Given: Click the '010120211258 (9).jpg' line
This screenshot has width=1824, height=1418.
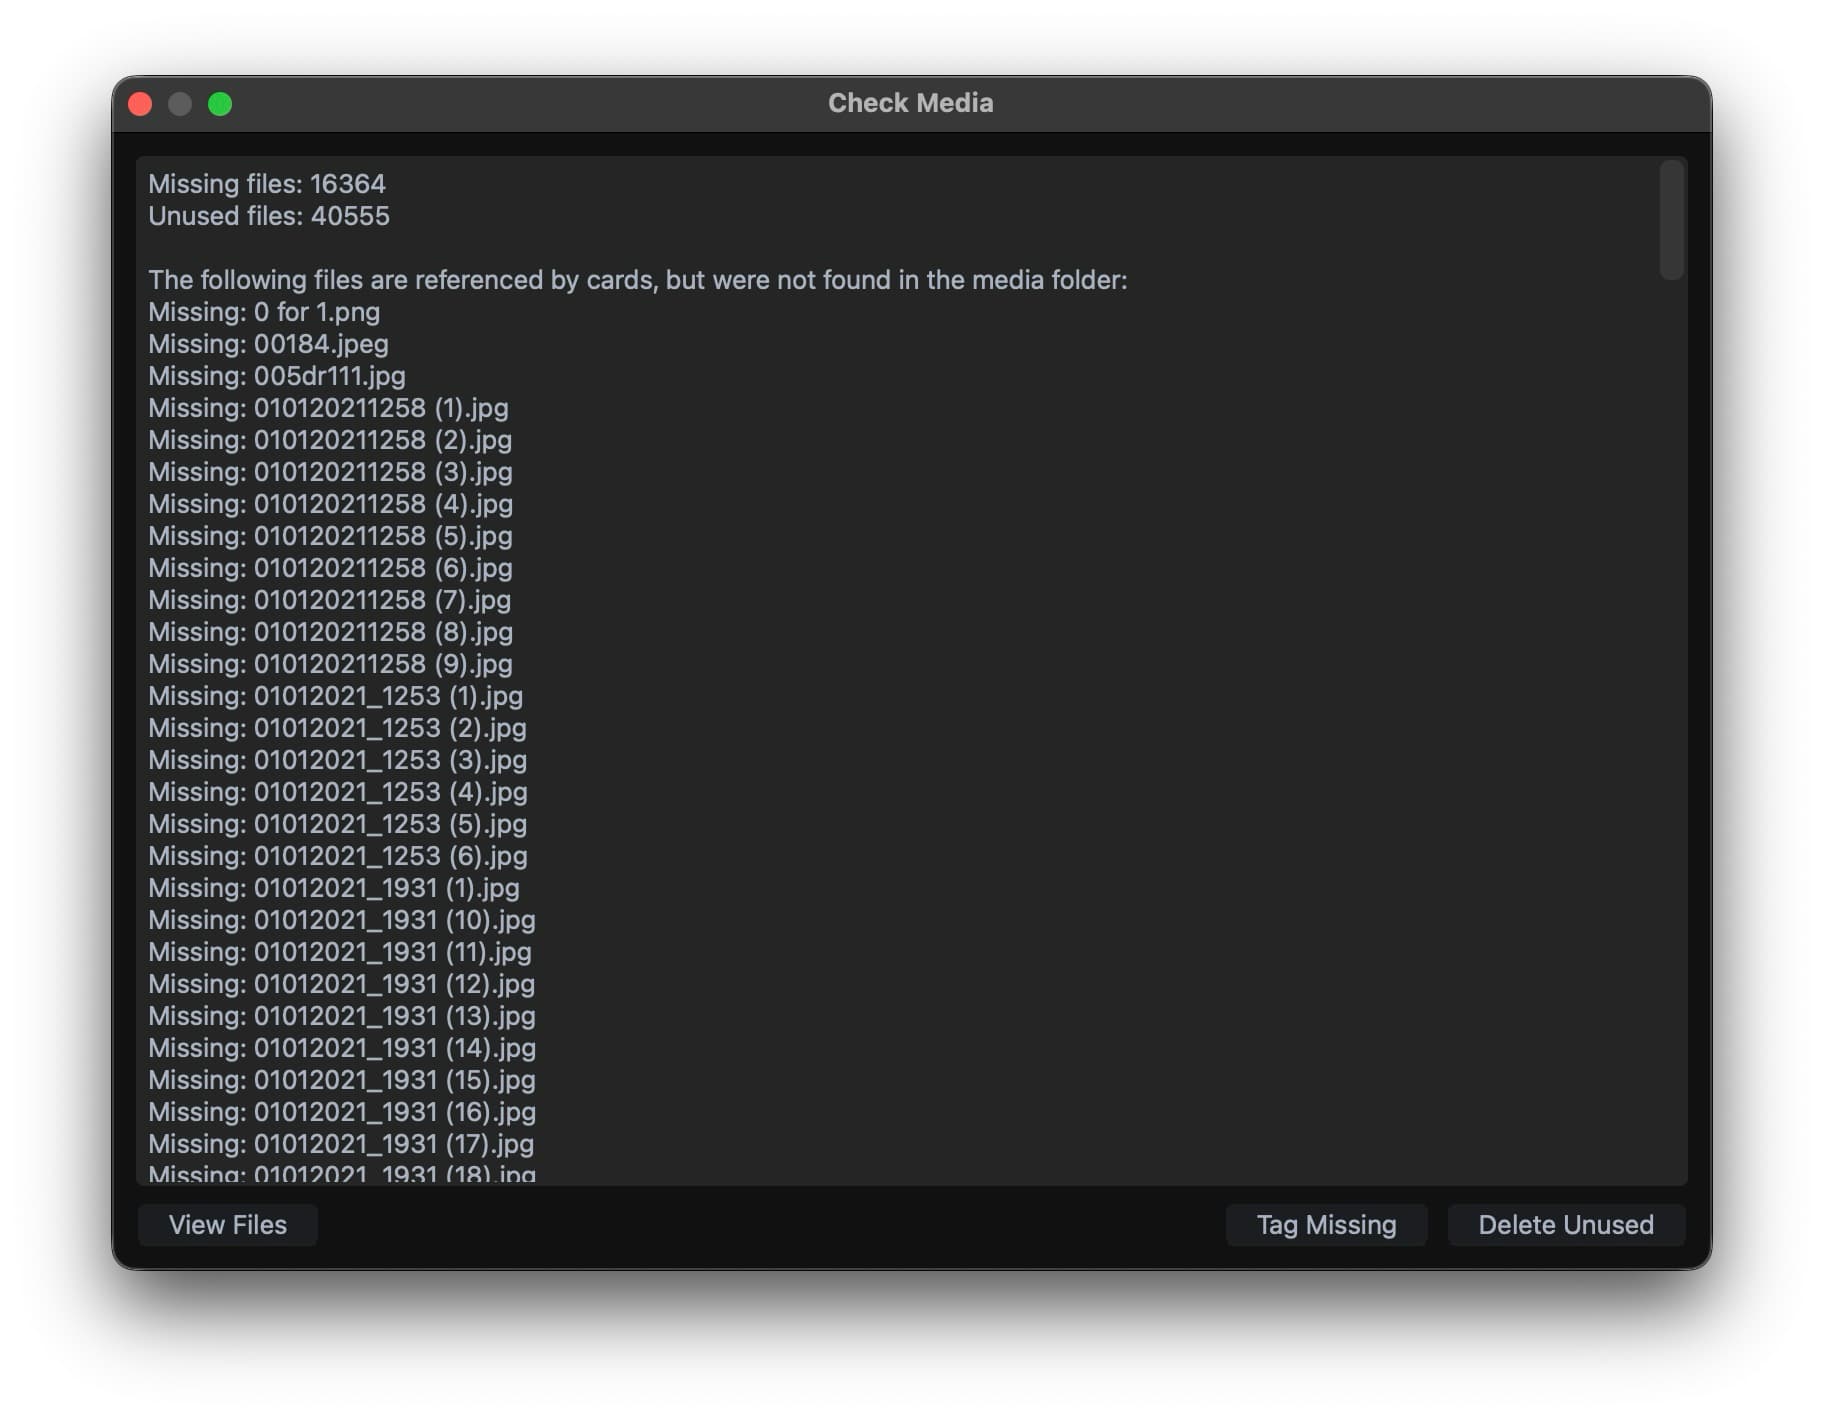Looking at the screenshot, I should tap(330, 664).
